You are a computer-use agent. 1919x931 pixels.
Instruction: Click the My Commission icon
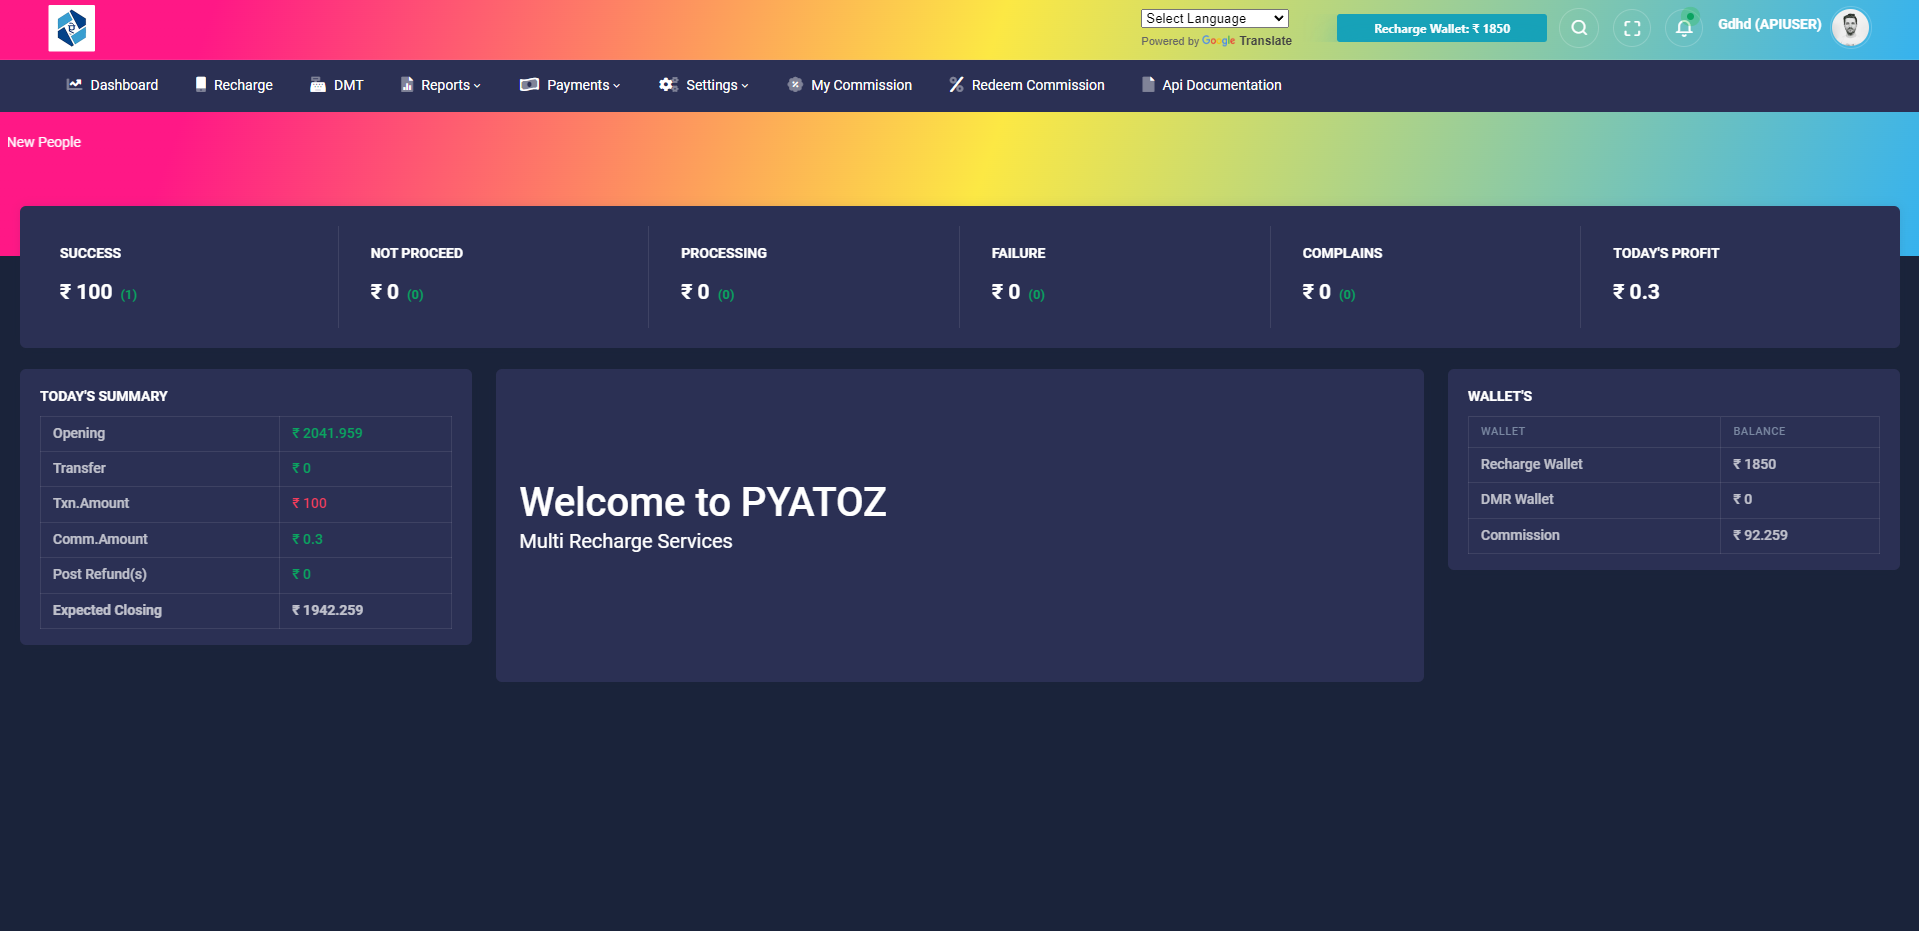pos(795,85)
